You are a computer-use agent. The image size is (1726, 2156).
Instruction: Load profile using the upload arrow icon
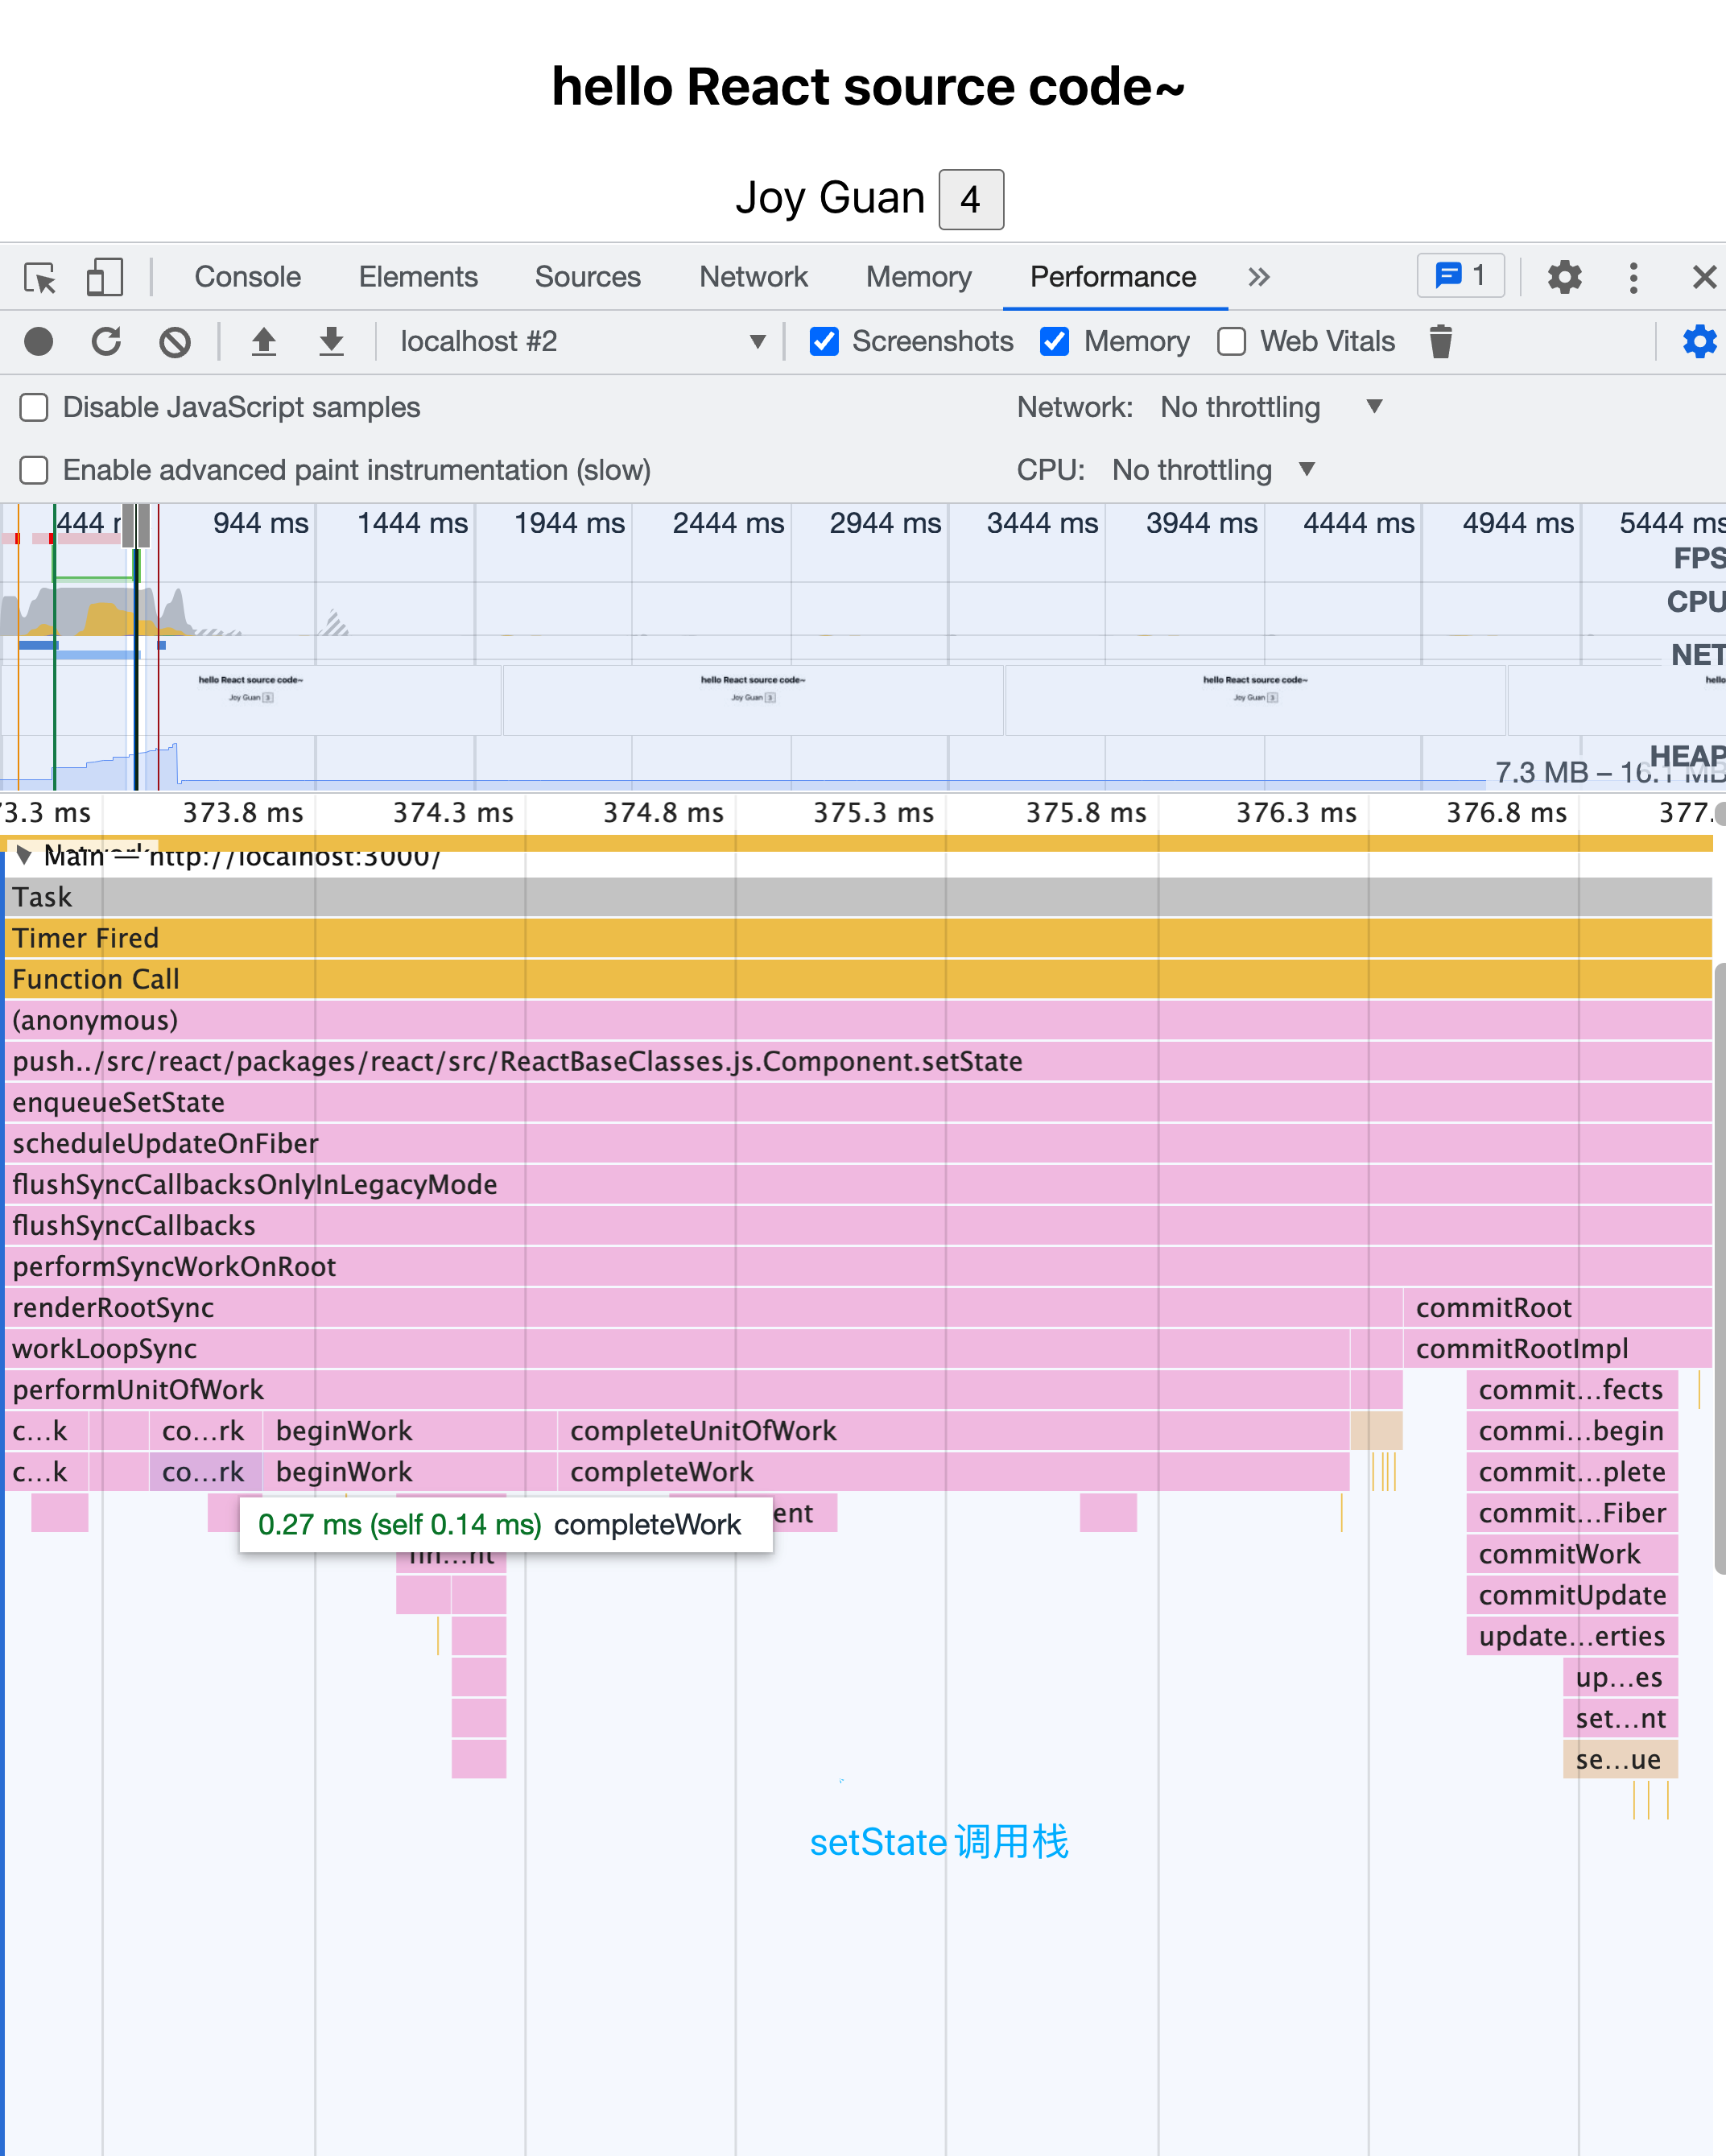click(264, 342)
